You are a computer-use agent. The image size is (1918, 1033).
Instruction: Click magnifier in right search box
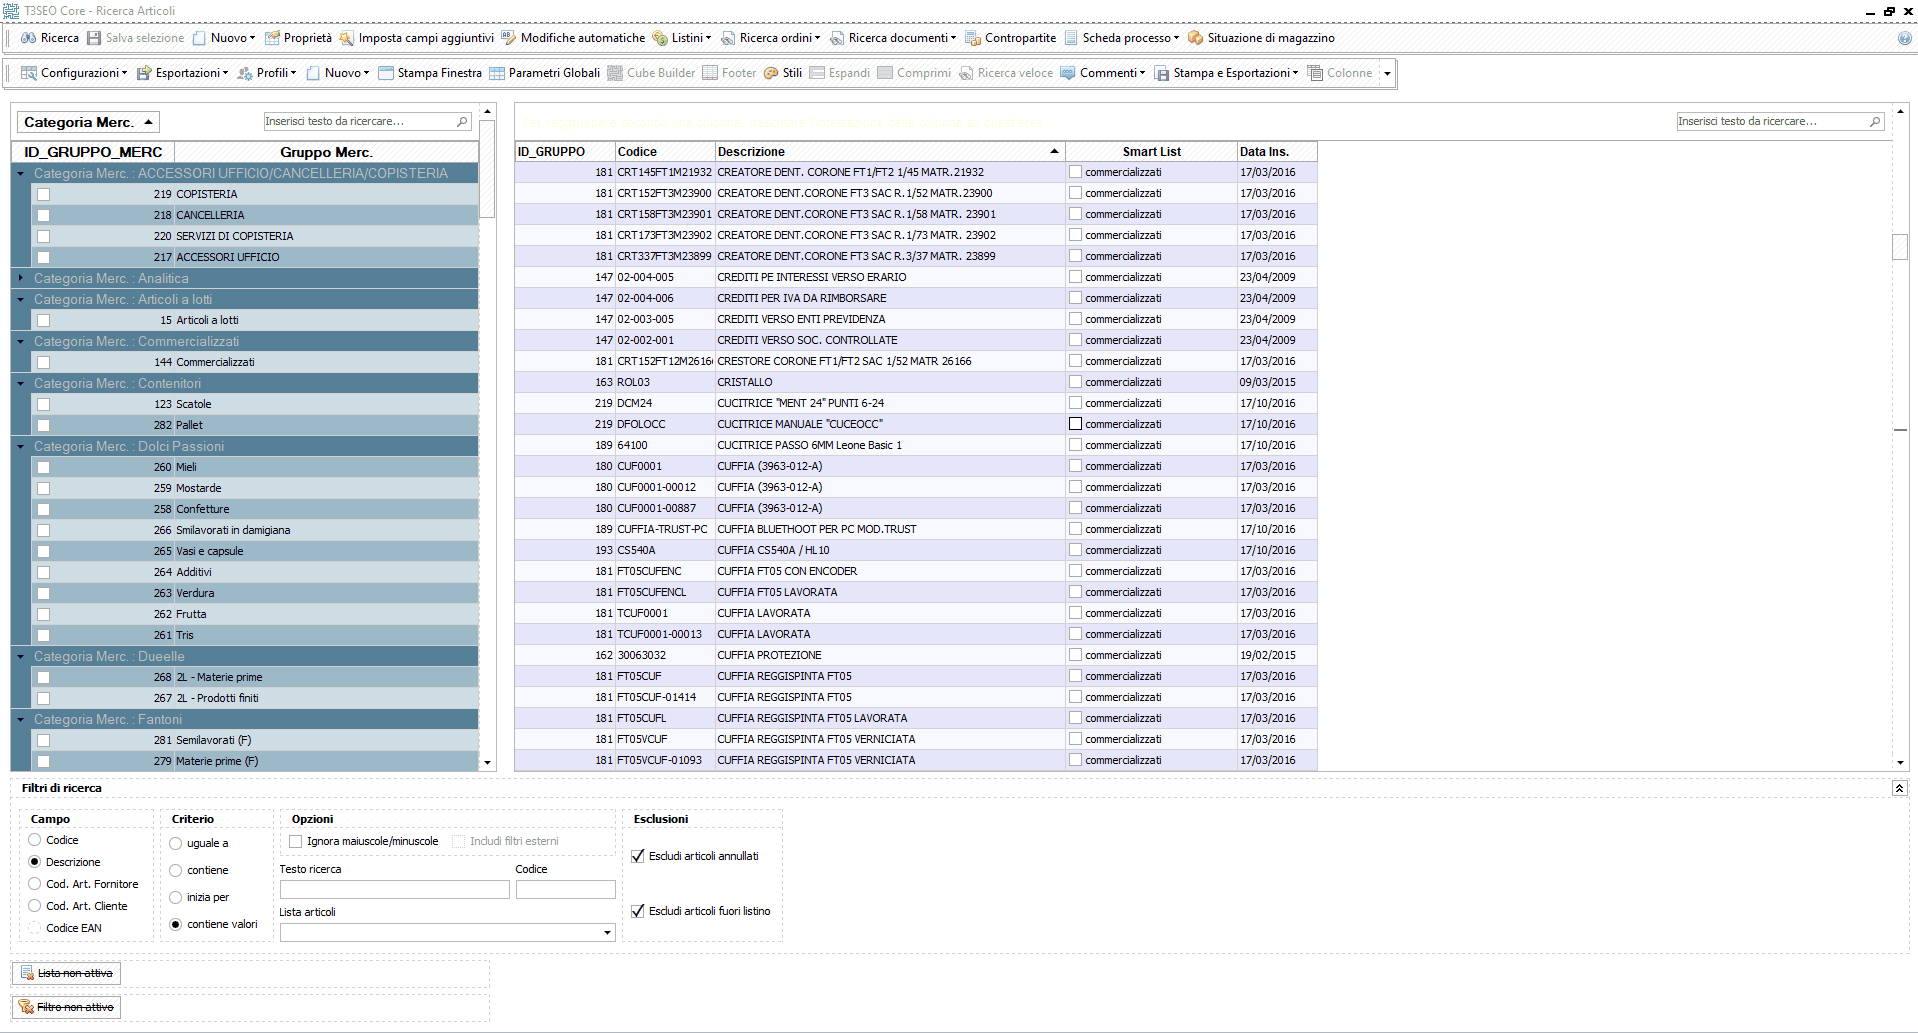(1875, 121)
